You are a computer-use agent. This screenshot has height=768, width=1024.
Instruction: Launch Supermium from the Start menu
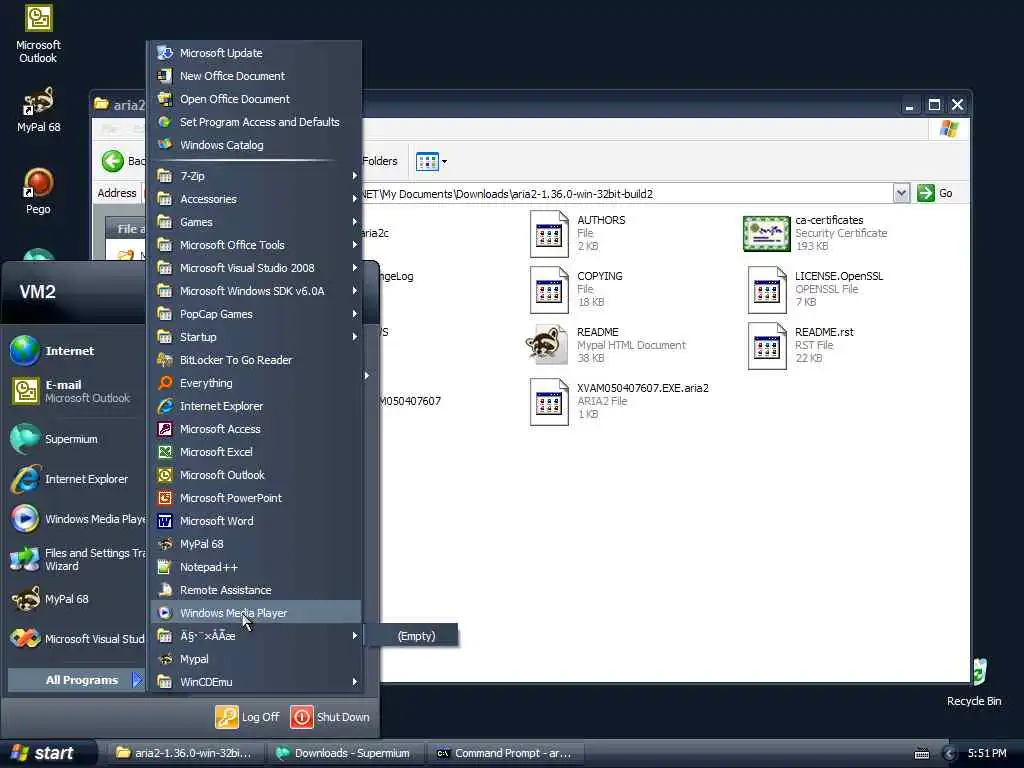pyautogui.click(x=75, y=439)
